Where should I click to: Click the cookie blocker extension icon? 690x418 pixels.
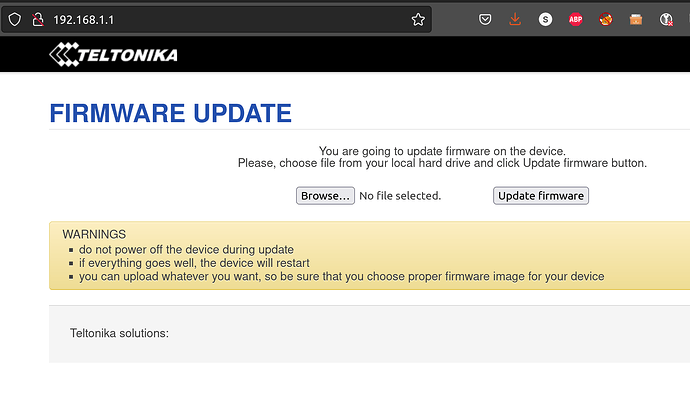point(606,19)
